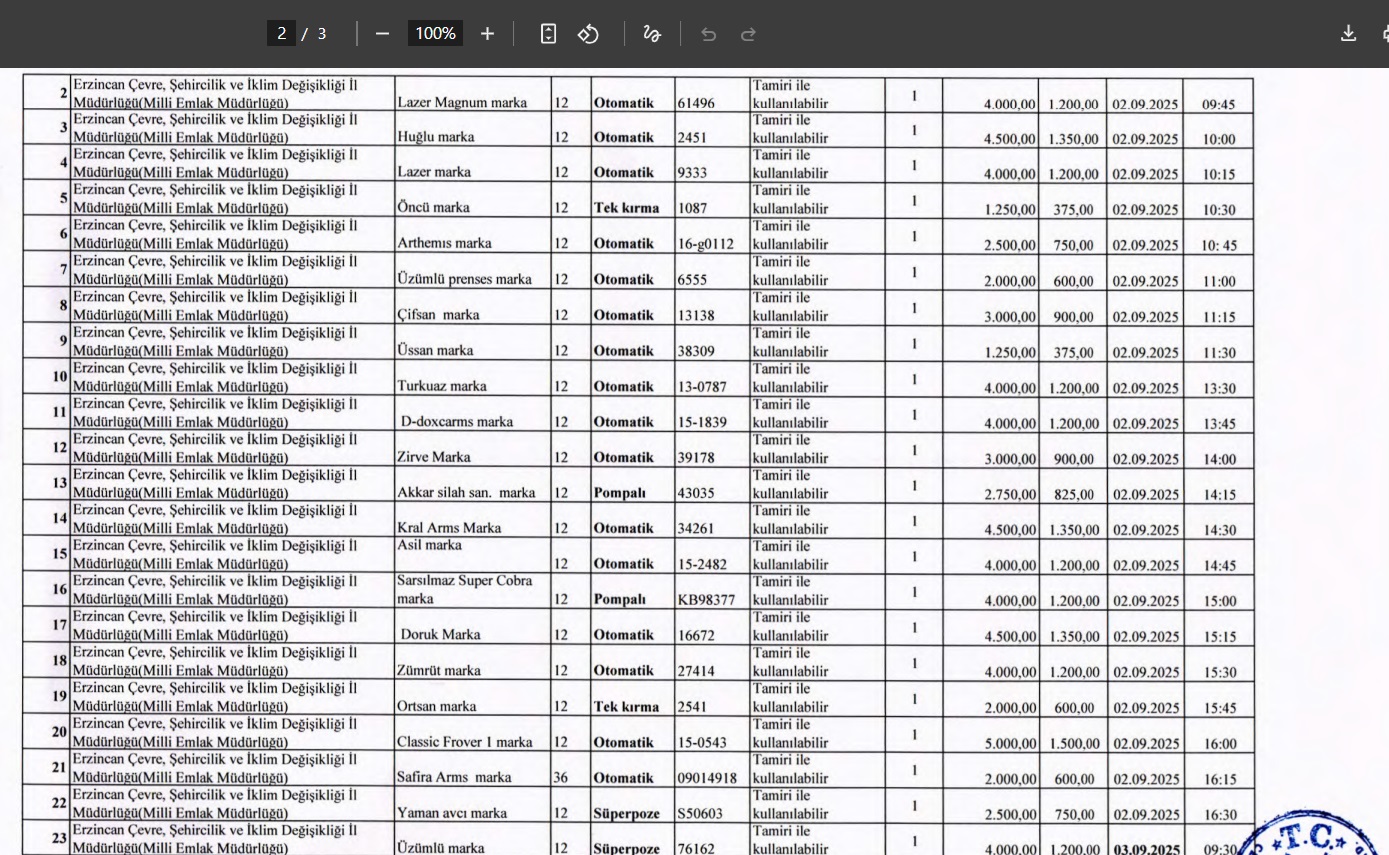Click the redo arrow in the toolbar
Screen dimensions: 1389x855
click(x=748, y=34)
